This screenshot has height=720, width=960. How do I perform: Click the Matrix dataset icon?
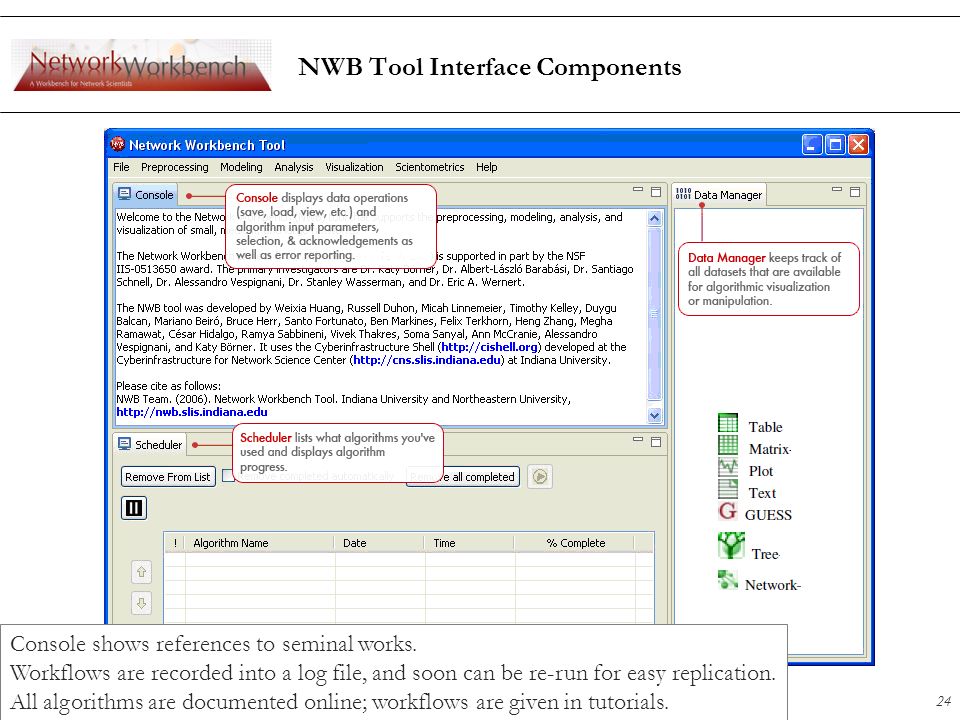point(728,444)
